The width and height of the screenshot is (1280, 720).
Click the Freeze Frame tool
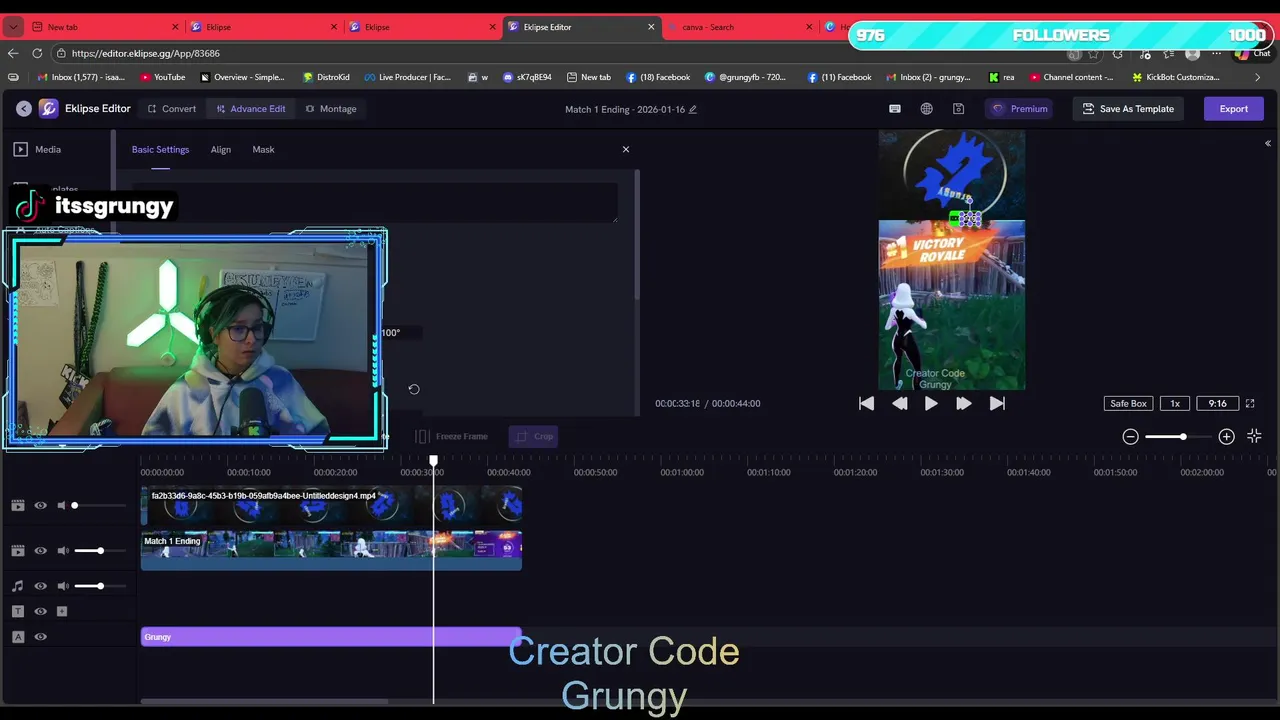pyautogui.click(x=452, y=436)
